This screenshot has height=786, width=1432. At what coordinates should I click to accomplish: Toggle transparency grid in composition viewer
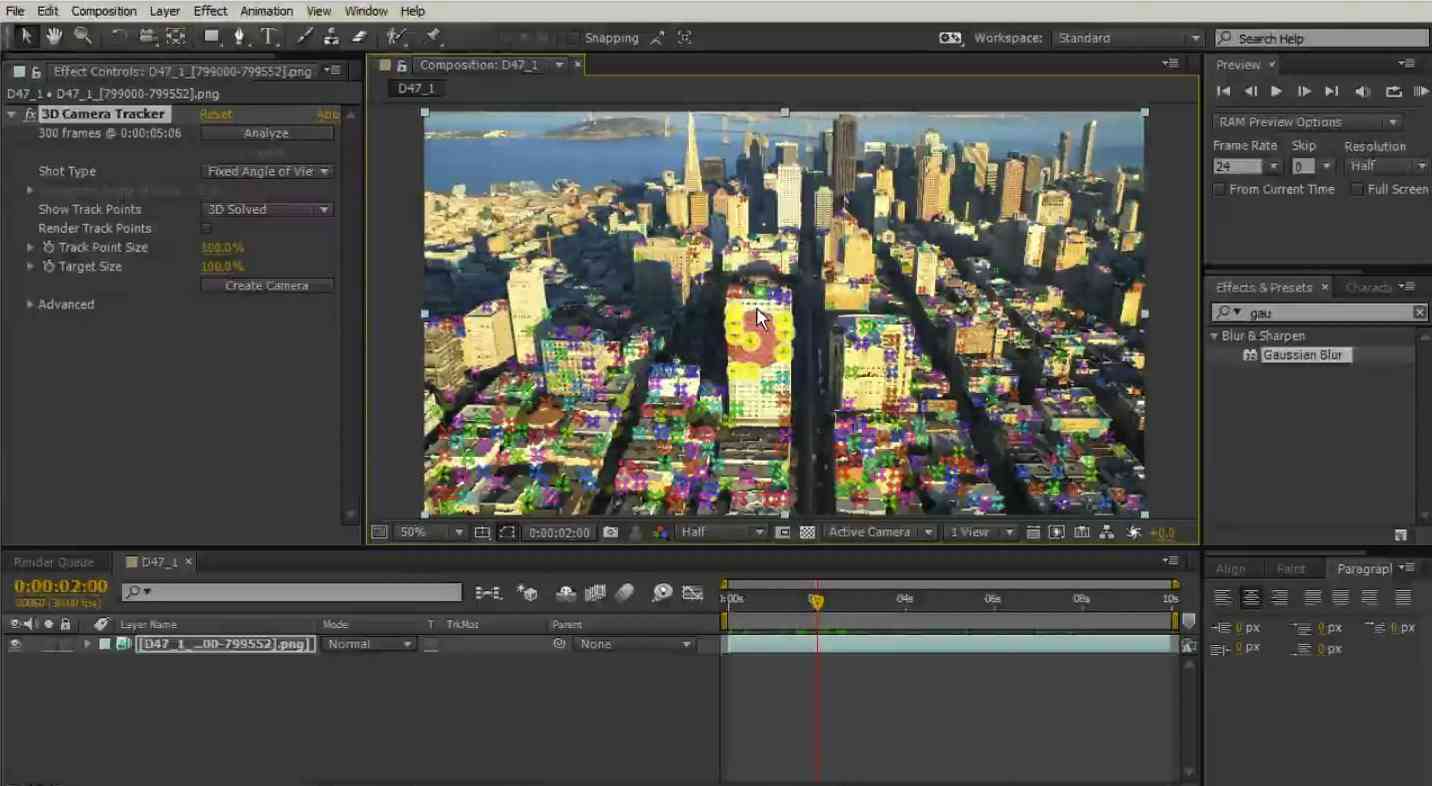pyautogui.click(x=807, y=533)
